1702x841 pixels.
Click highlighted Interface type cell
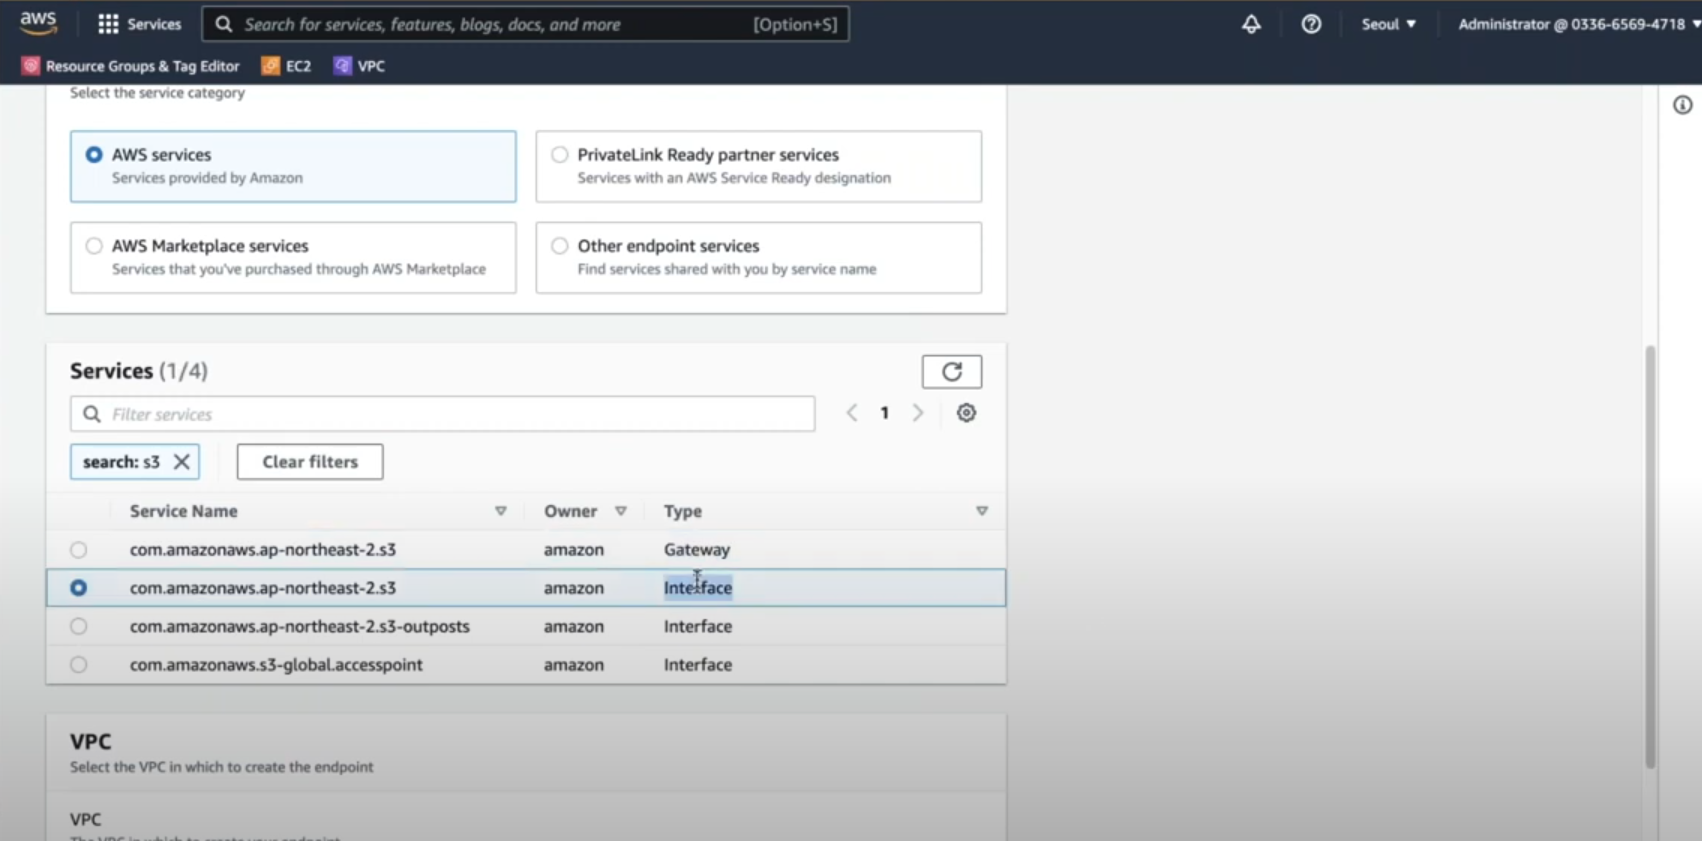pyautogui.click(x=698, y=588)
